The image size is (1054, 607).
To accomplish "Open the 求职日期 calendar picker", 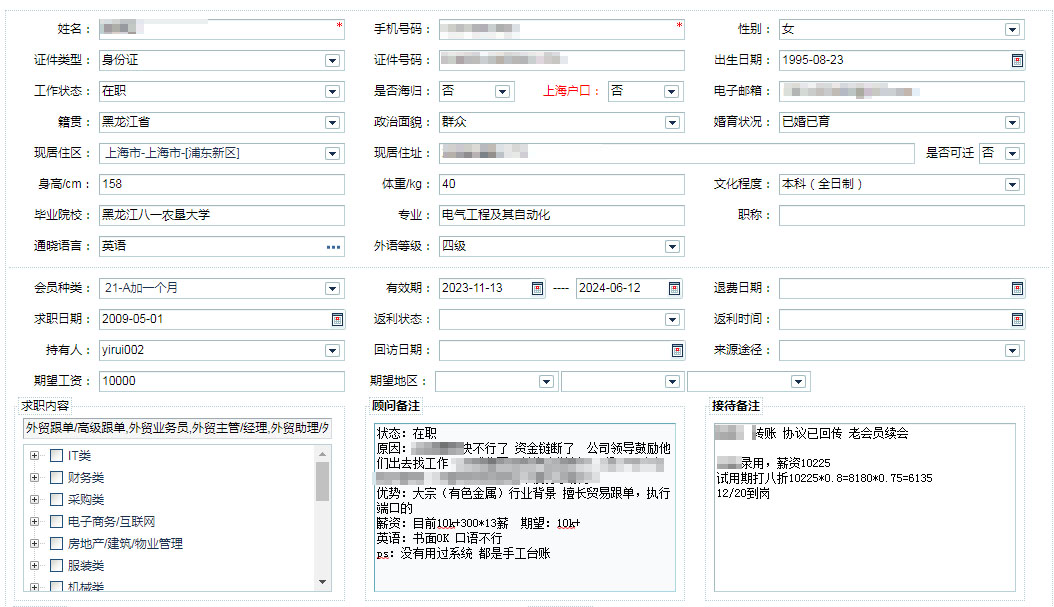I will (337, 319).
